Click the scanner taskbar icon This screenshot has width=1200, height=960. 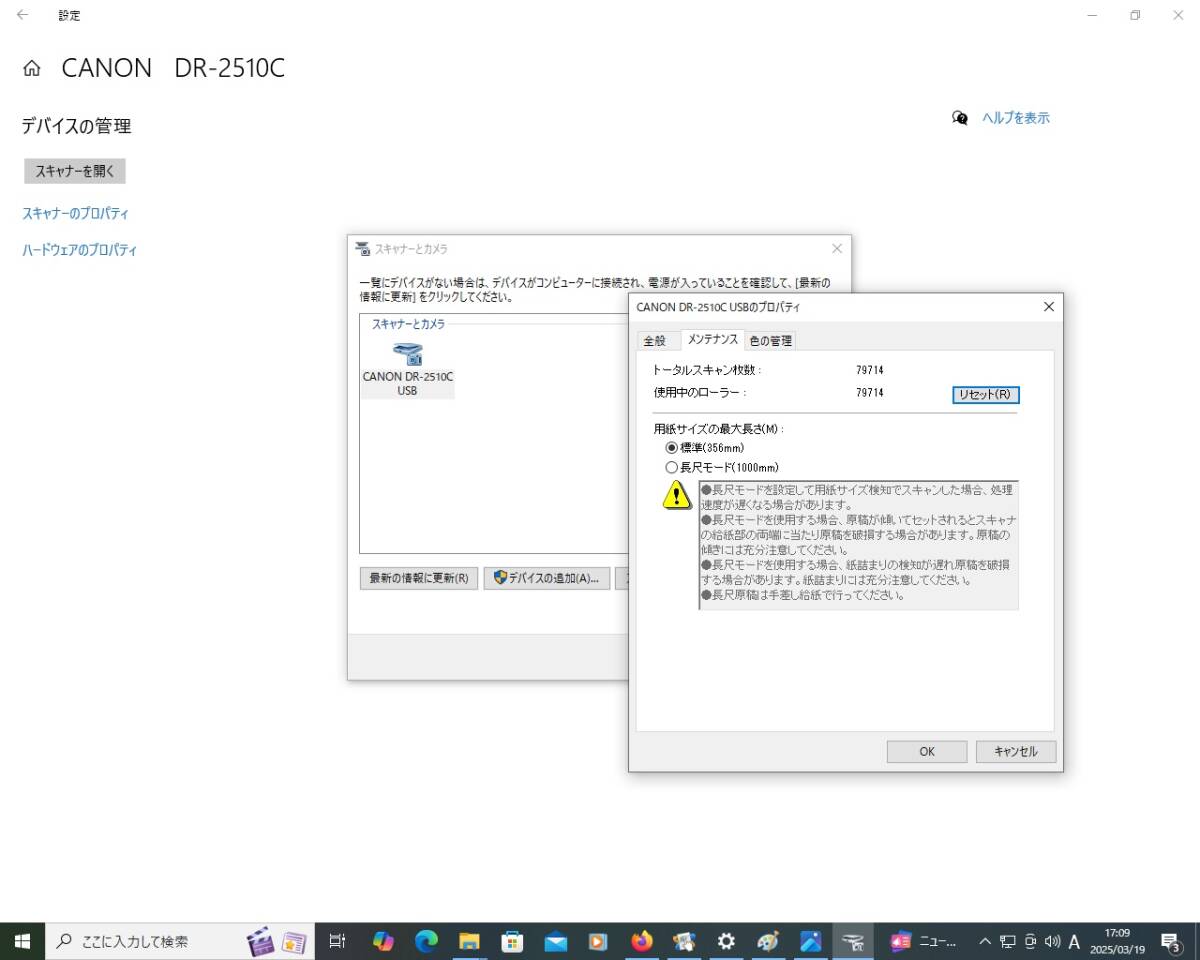(x=853, y=941)
